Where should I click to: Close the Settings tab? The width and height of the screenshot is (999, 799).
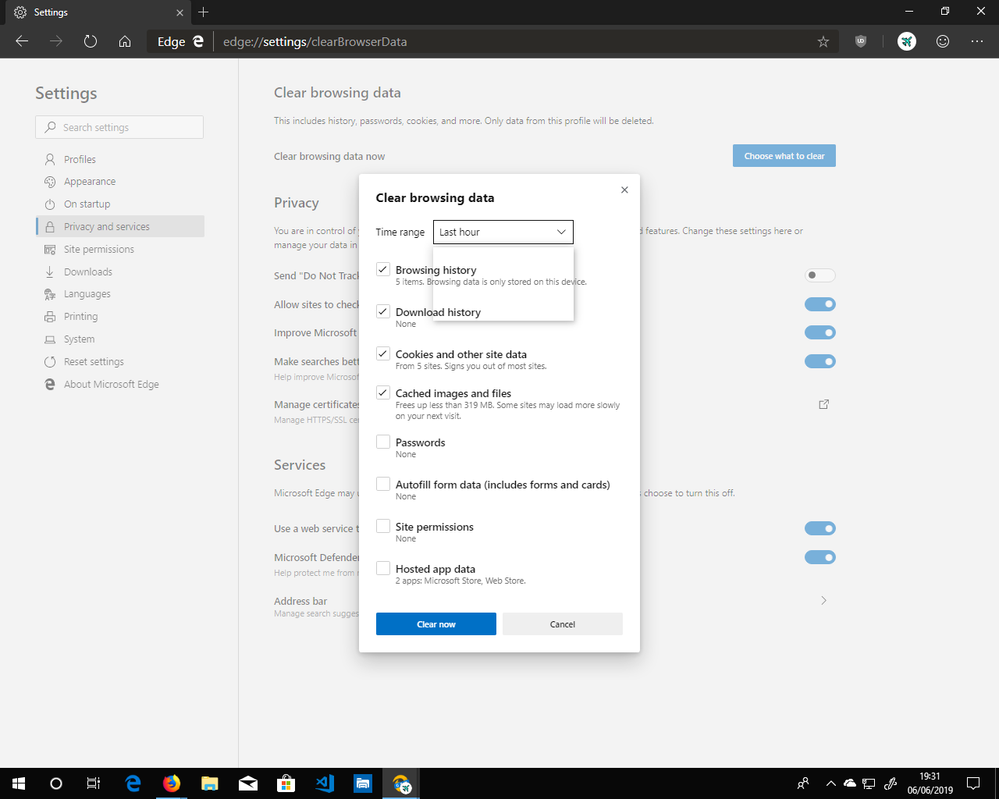[180, 12]
